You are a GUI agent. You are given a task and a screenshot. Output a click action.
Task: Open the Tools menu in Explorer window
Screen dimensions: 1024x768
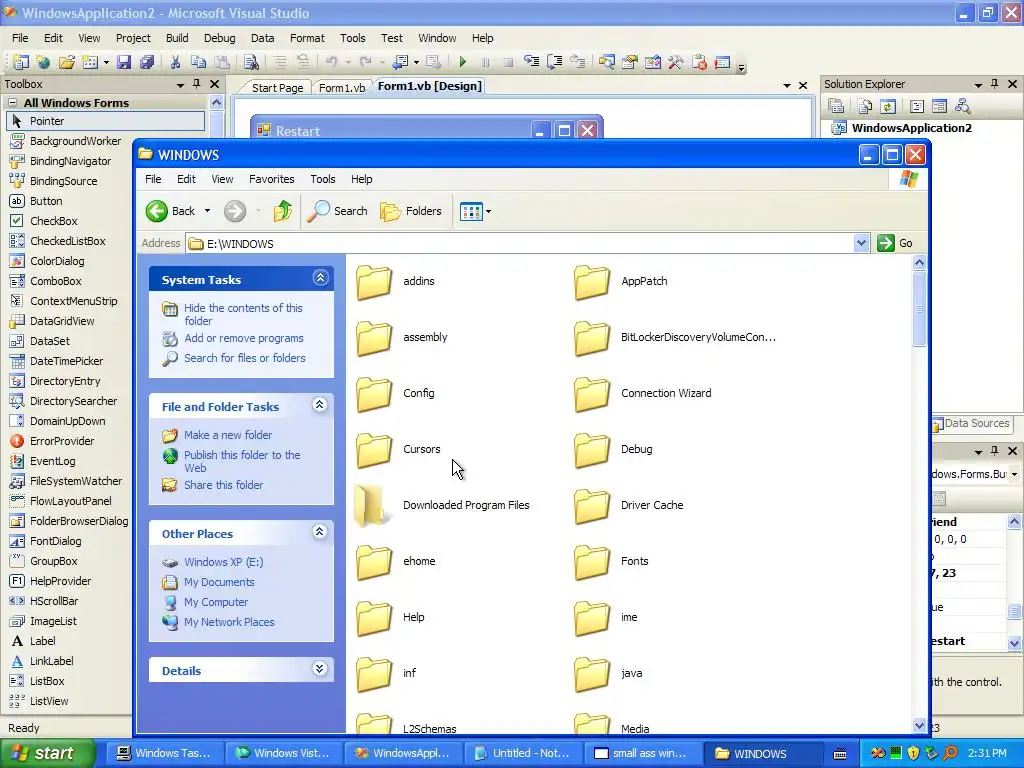[x=323, y=179]
